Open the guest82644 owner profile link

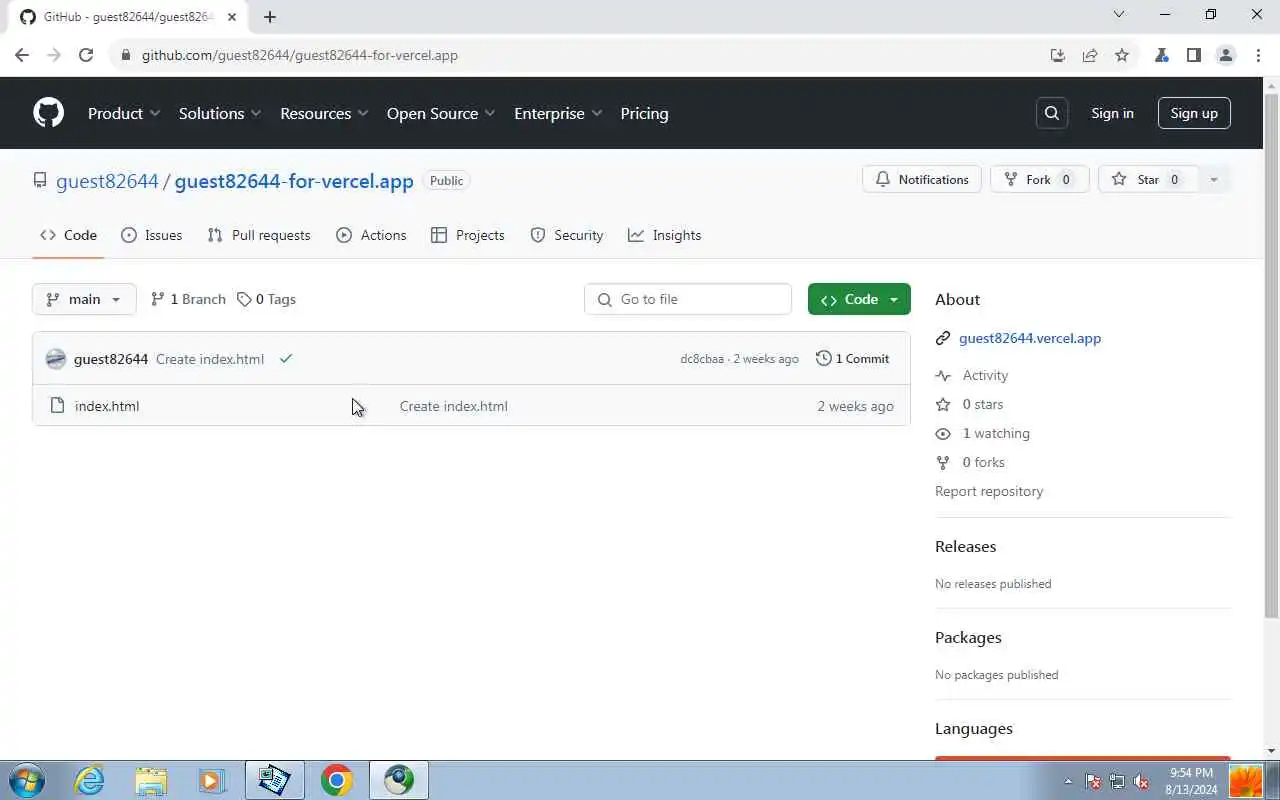[107, 181]
